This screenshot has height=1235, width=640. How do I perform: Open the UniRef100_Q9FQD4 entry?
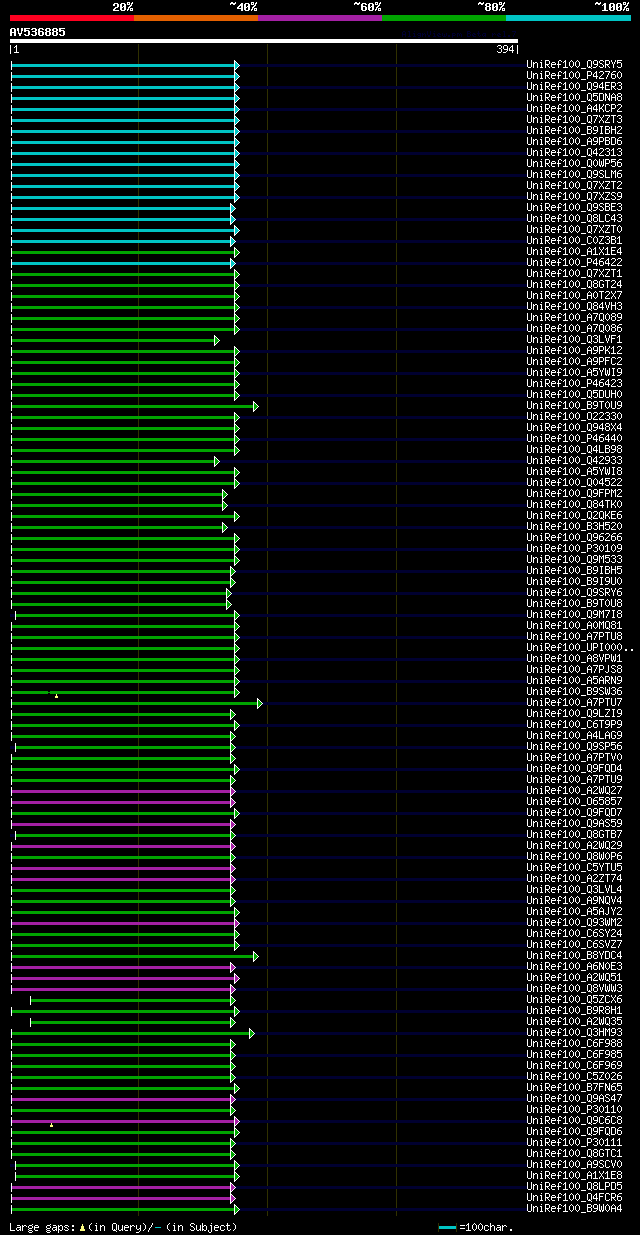(574, 769)
